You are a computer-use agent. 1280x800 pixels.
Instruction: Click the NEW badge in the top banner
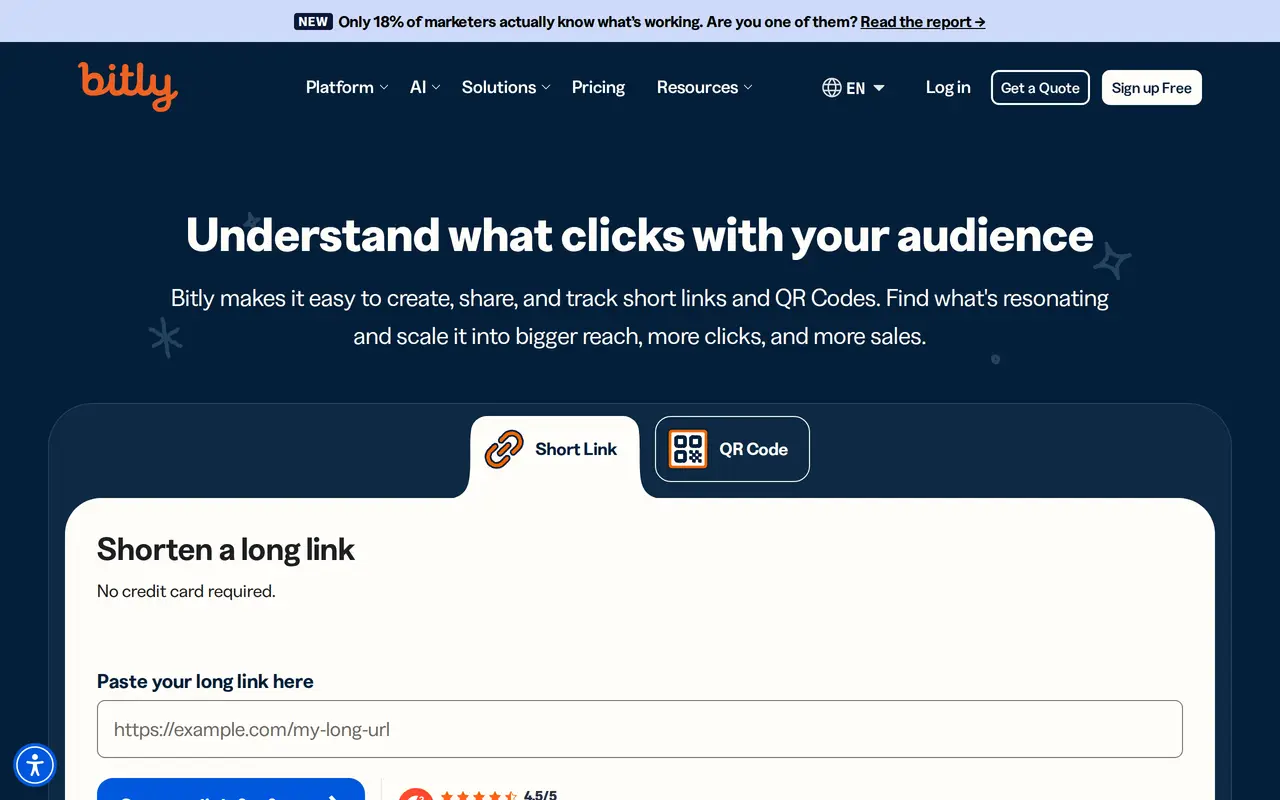[x=313, y=21]
